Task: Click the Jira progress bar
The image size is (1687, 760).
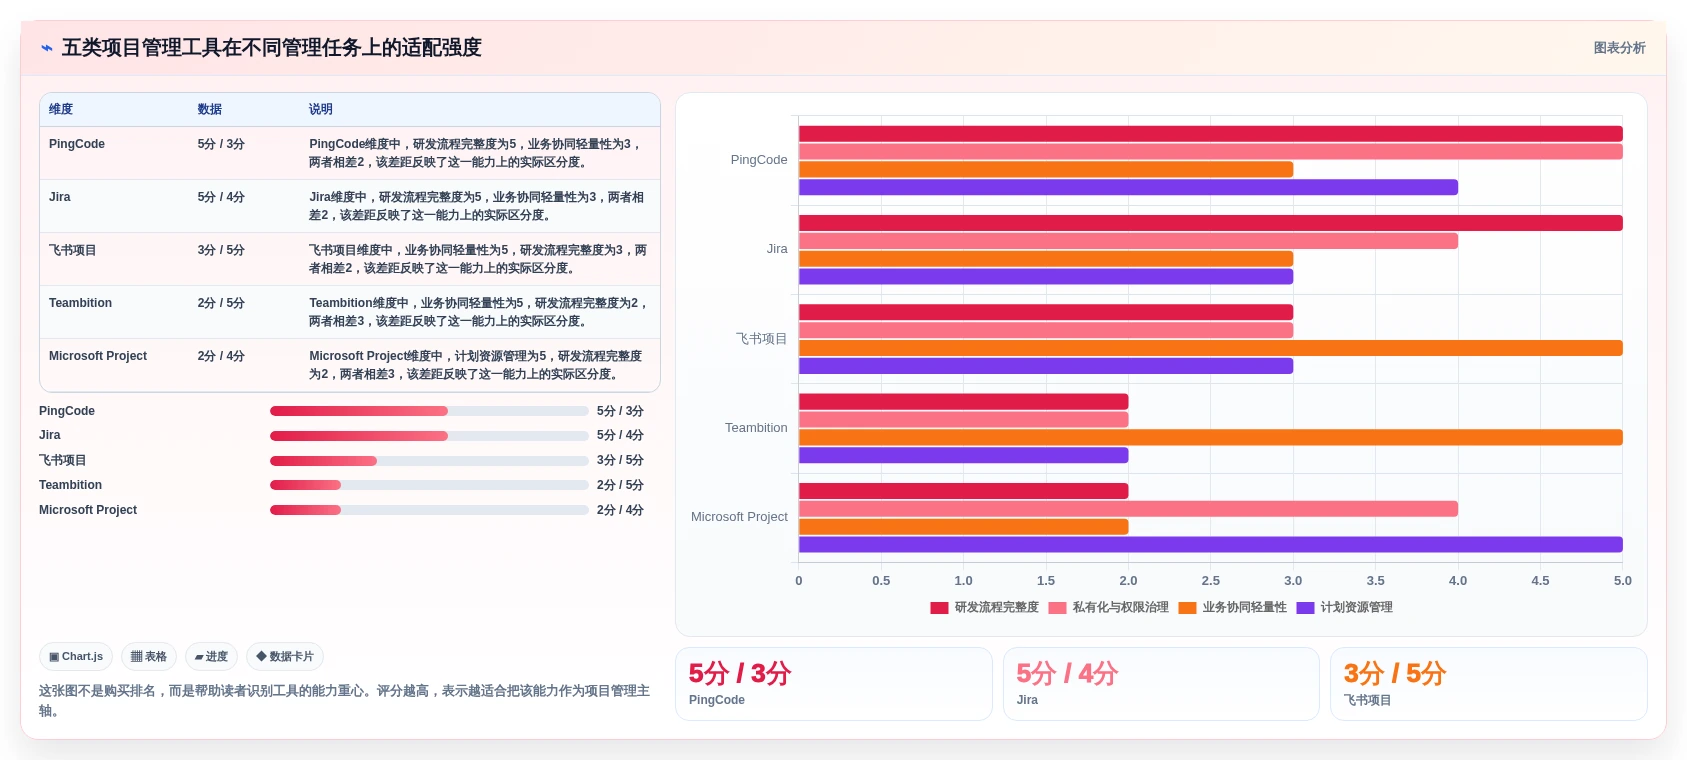Action: [429, 436]
